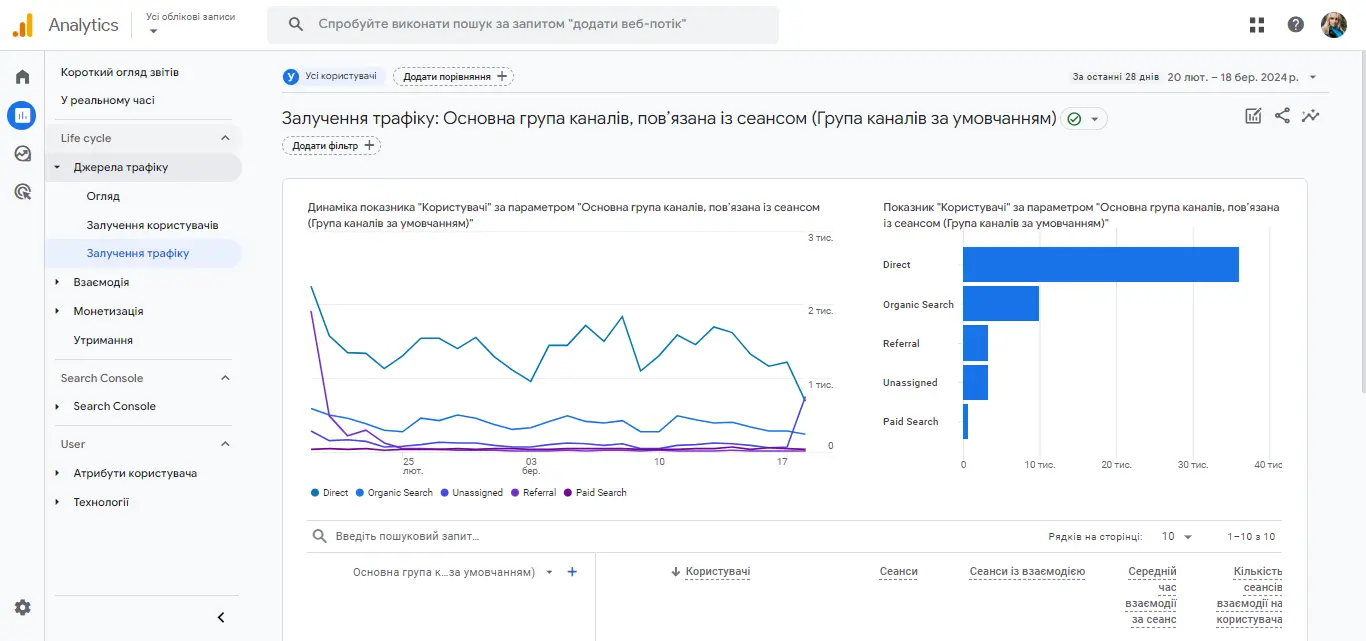The width and height of the screenshot is (1366, 641).
Task: Select 'Огляд' under Джерела трафіку
Action: point(103,195)
